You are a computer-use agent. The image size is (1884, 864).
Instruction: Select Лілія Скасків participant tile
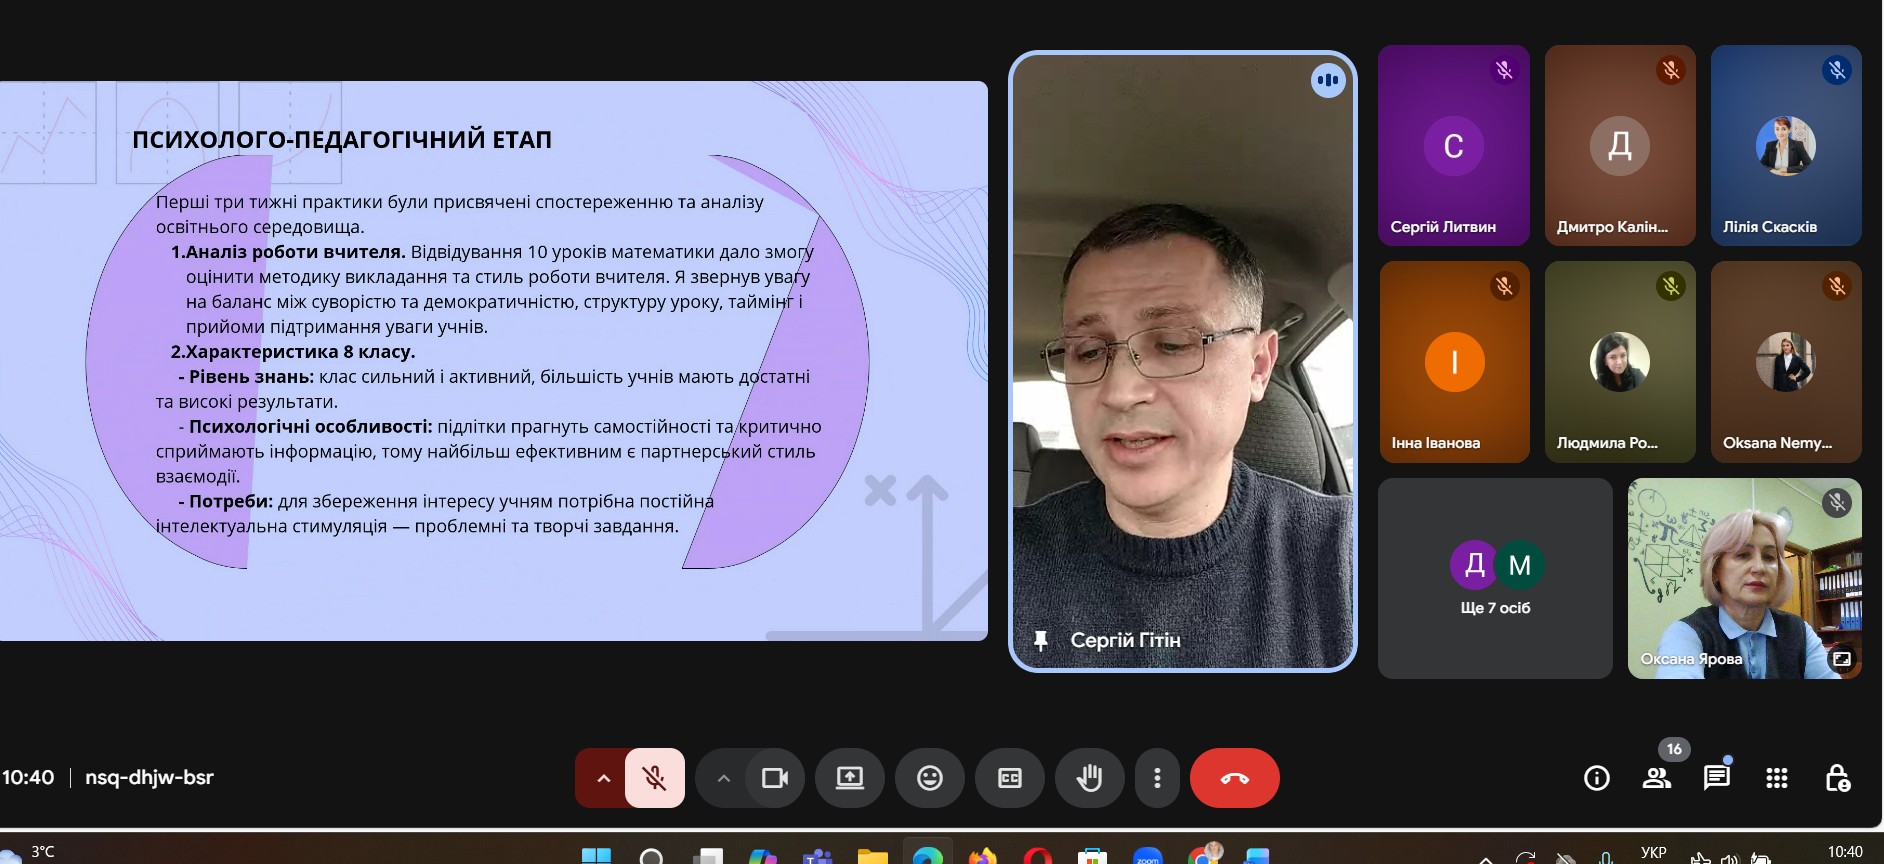click(1786, 146)
